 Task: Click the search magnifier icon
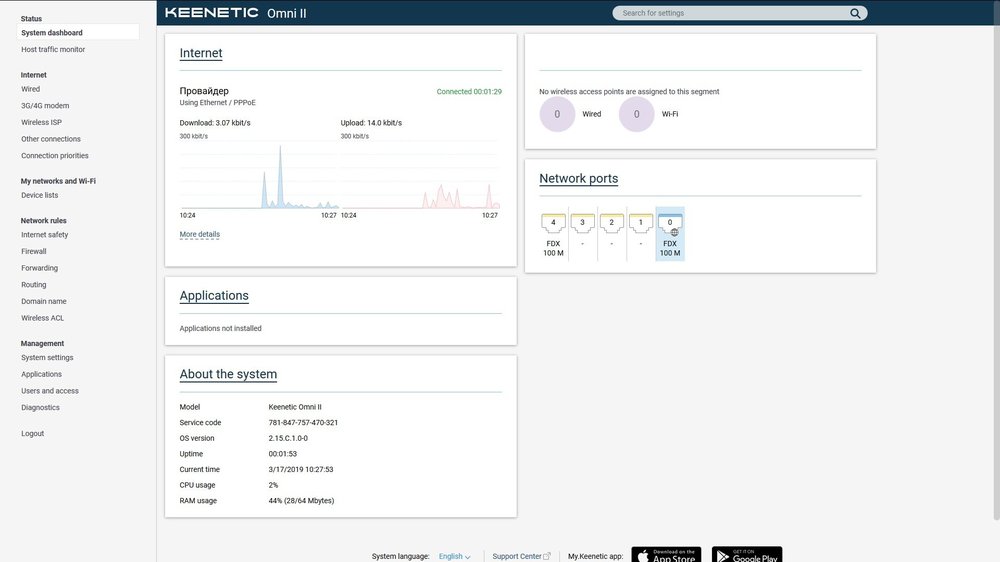coord(855,13)
